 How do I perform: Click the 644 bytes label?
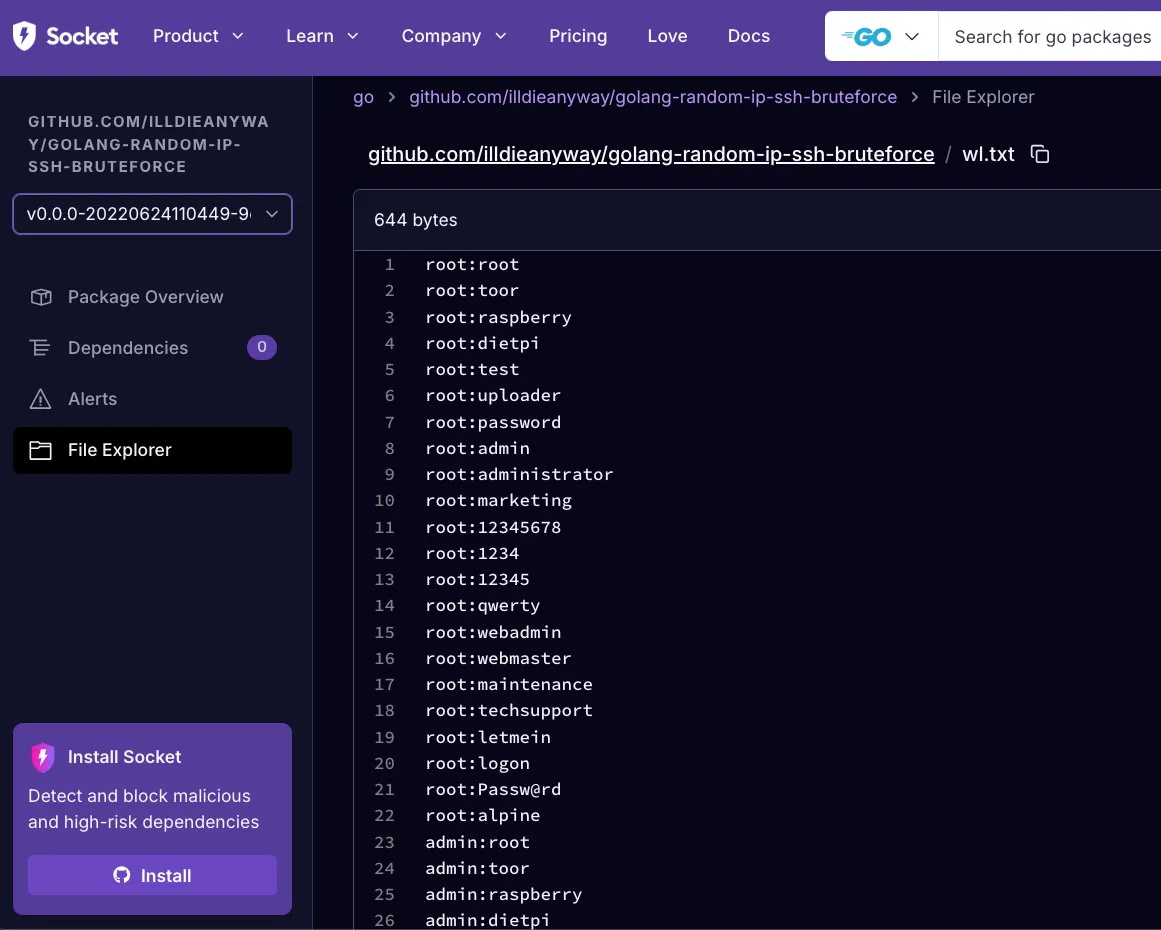[415, 220]
